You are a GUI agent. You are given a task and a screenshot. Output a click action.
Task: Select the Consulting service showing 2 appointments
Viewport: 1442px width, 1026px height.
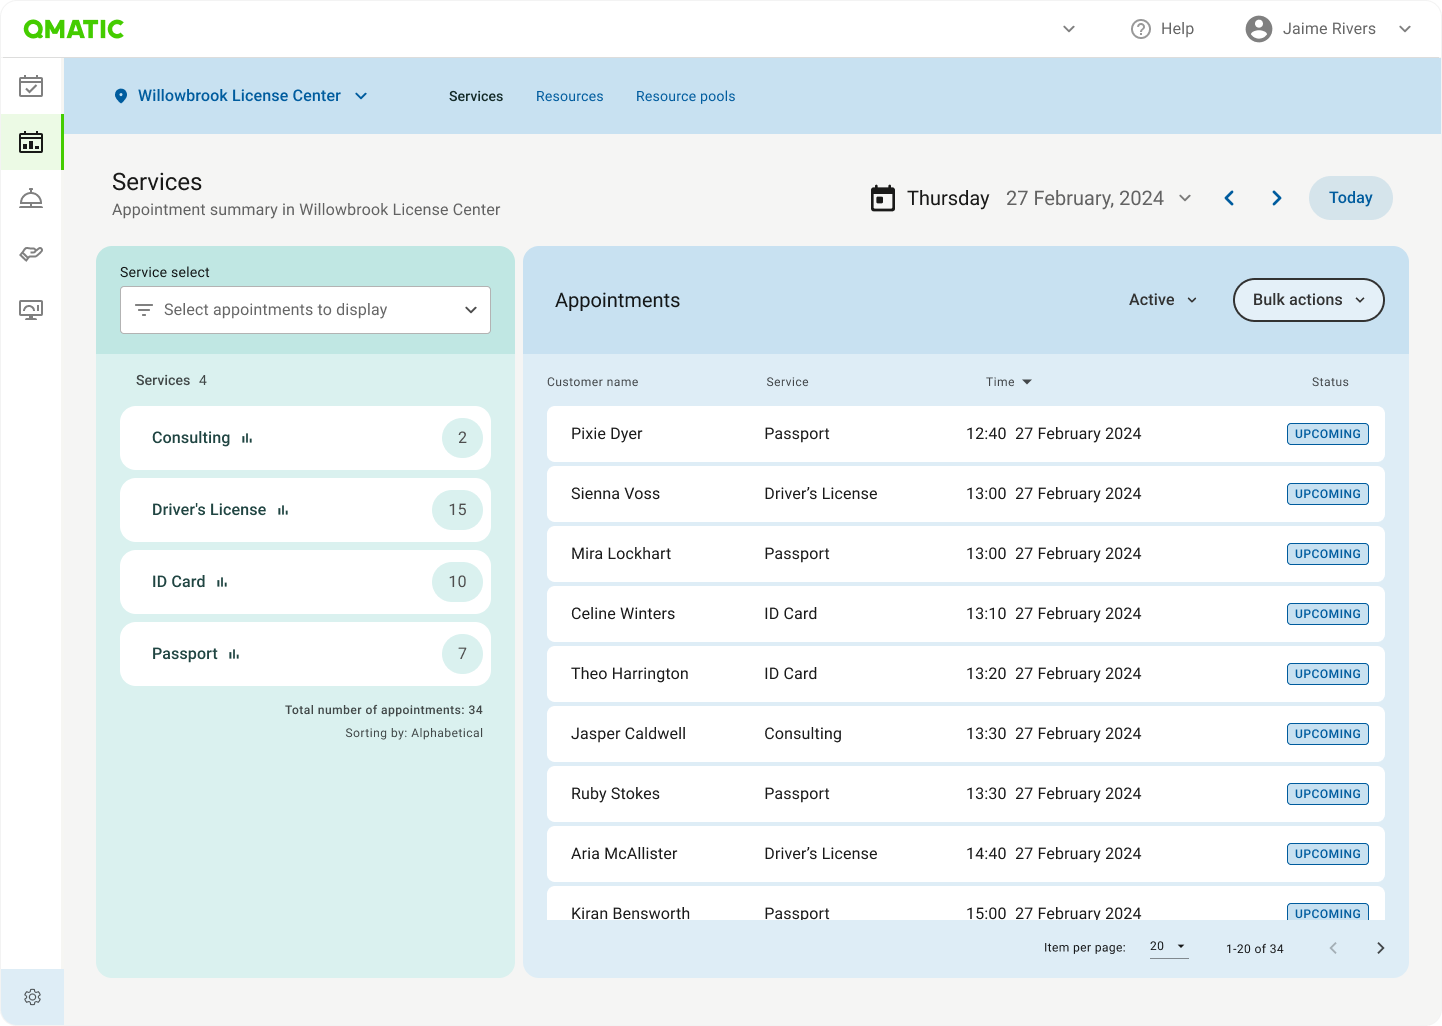305,437
